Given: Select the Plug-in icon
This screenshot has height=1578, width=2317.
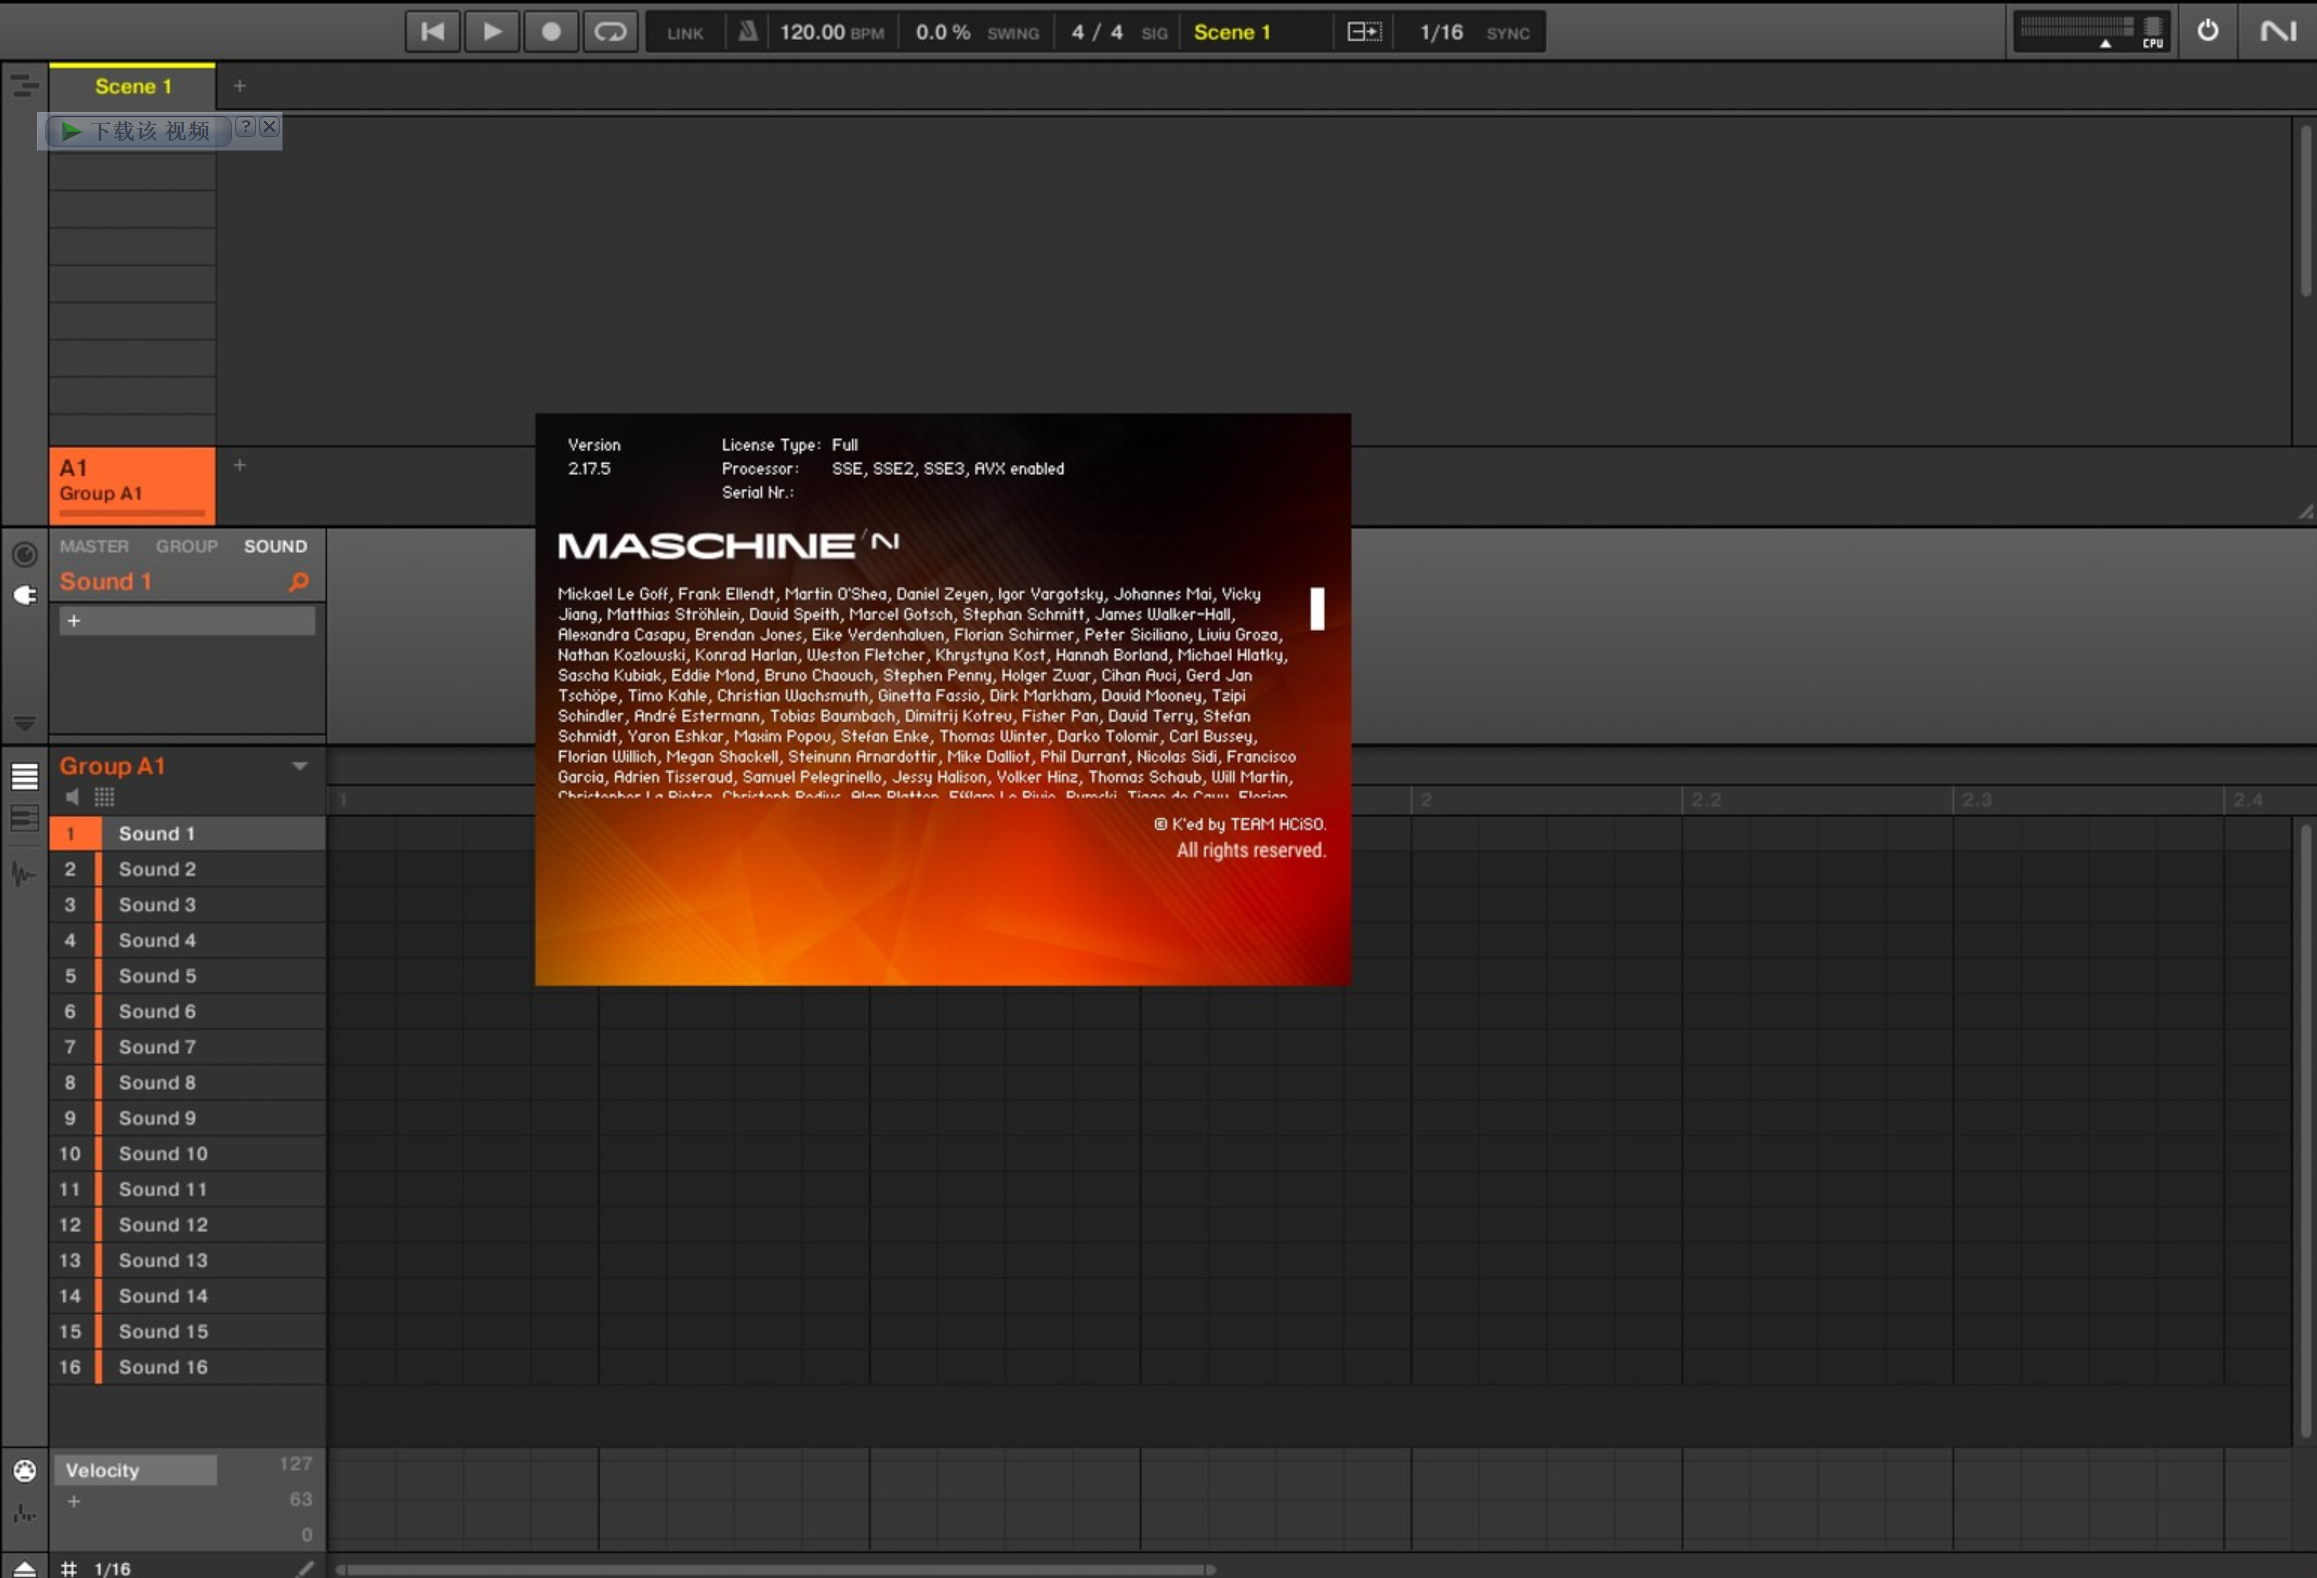Looking at the screenshot, I should coord(24,595).
